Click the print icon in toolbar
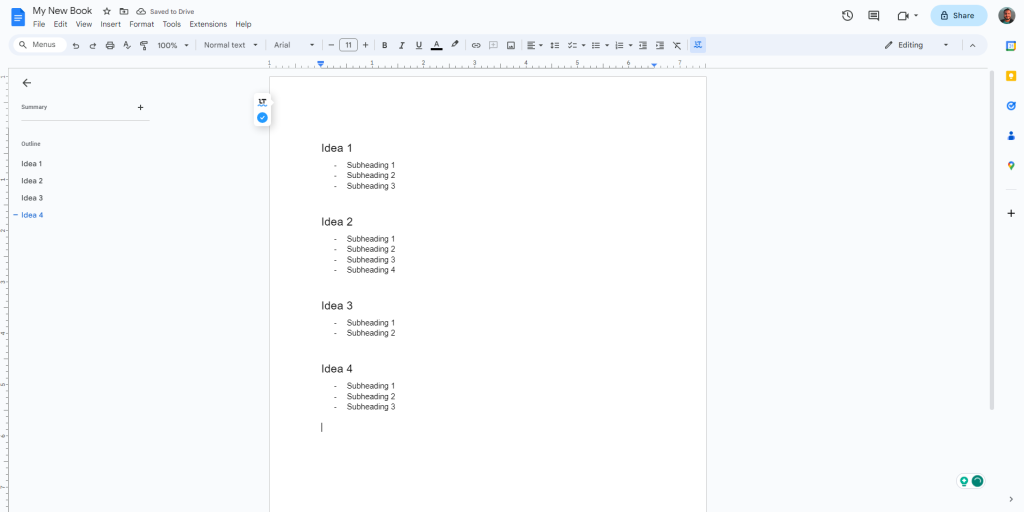Screen dimensions: 1024x512 click(x=110, y=45)
